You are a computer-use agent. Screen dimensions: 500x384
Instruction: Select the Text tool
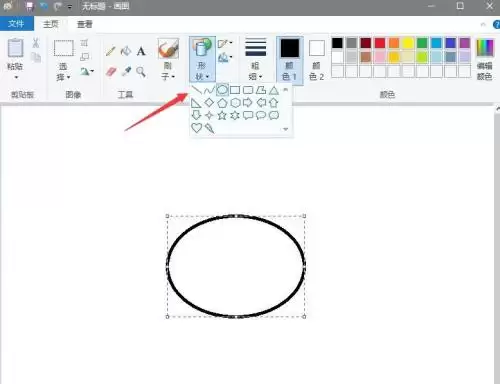pos(141,51)
